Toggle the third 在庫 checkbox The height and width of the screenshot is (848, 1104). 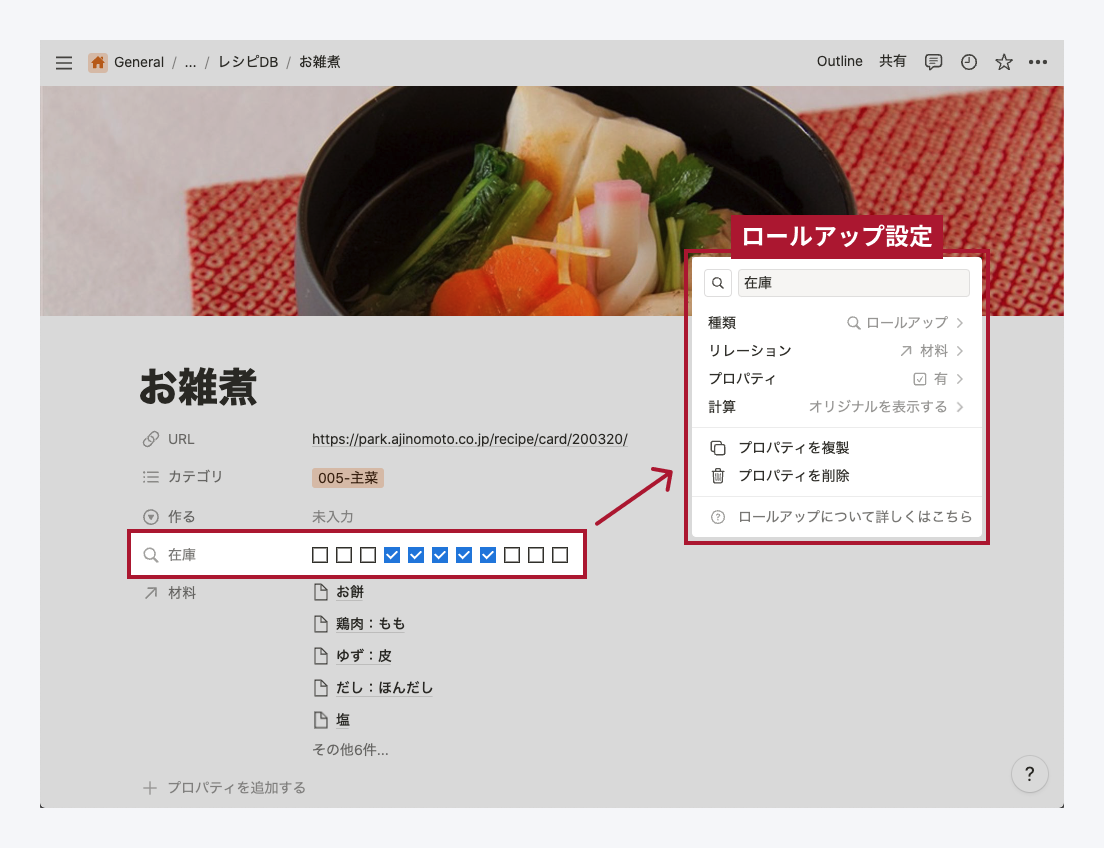point(368,555)
